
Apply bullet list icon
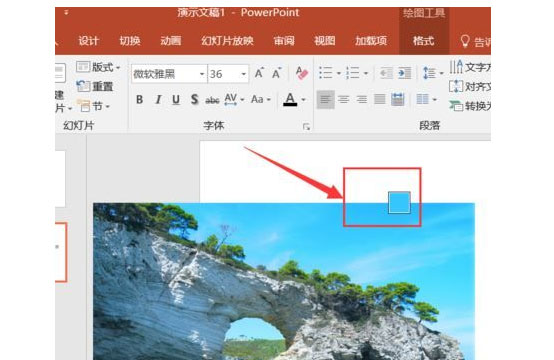[x=325, y=73]
